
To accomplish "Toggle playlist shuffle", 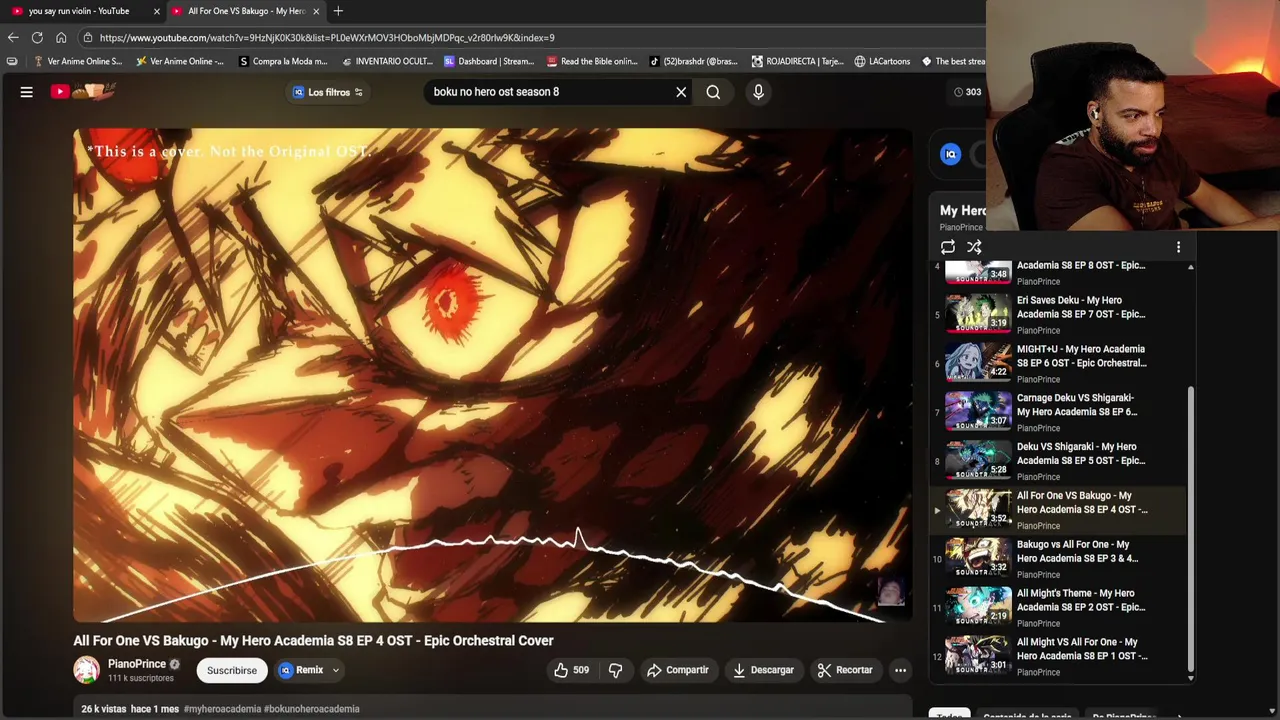I will point(974,247).
